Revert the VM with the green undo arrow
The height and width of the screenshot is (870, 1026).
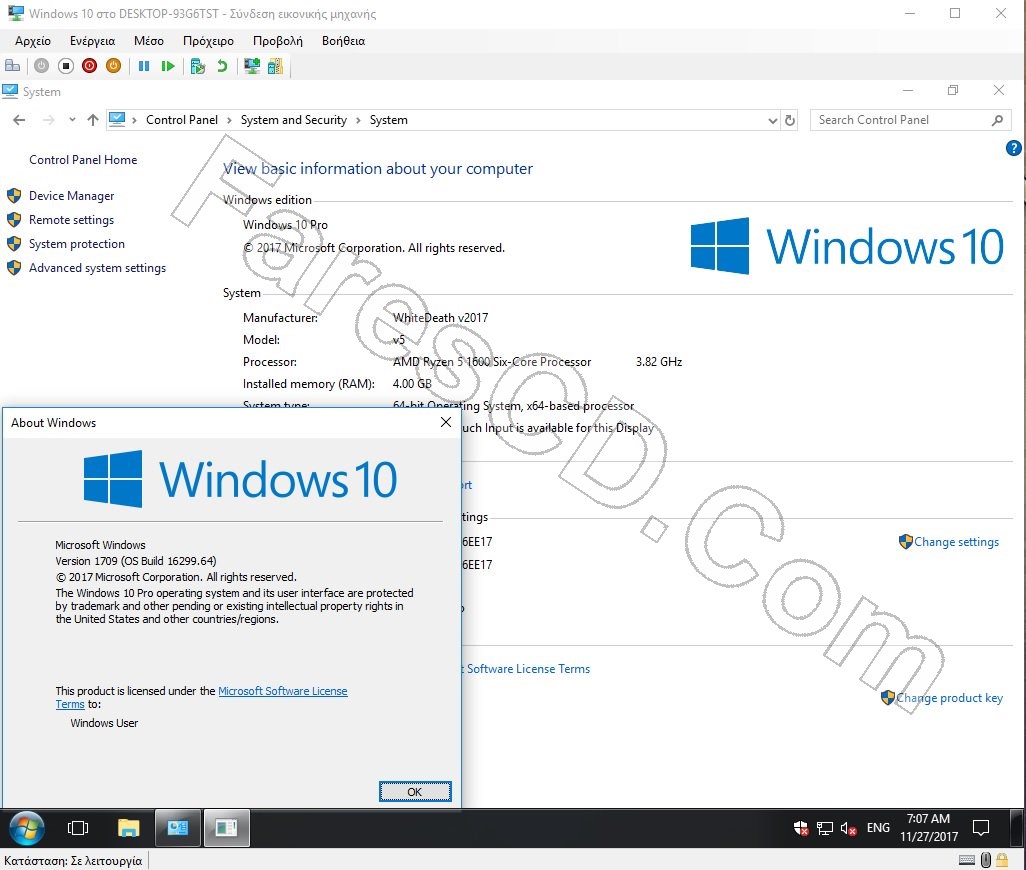pyautogui.click(x=222, y=65)
